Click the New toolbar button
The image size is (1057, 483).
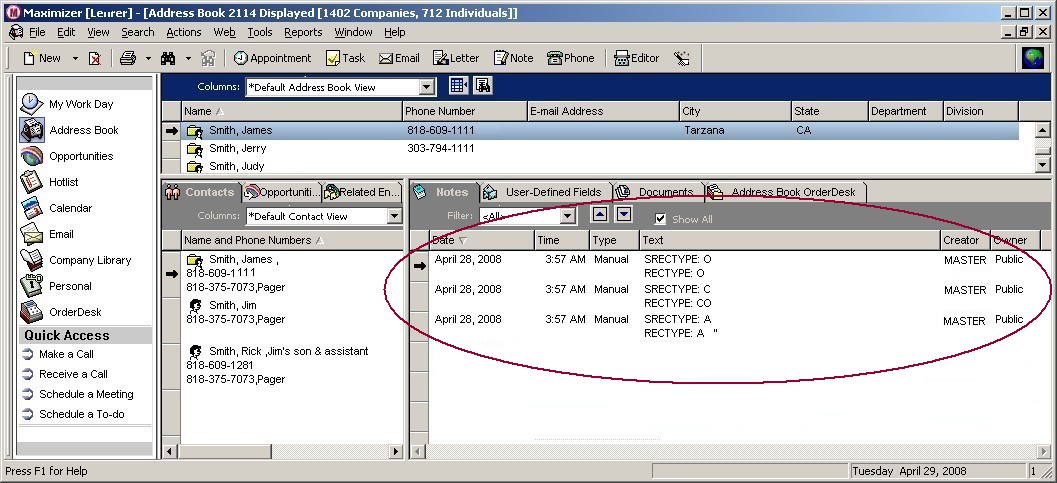[42, 58]
